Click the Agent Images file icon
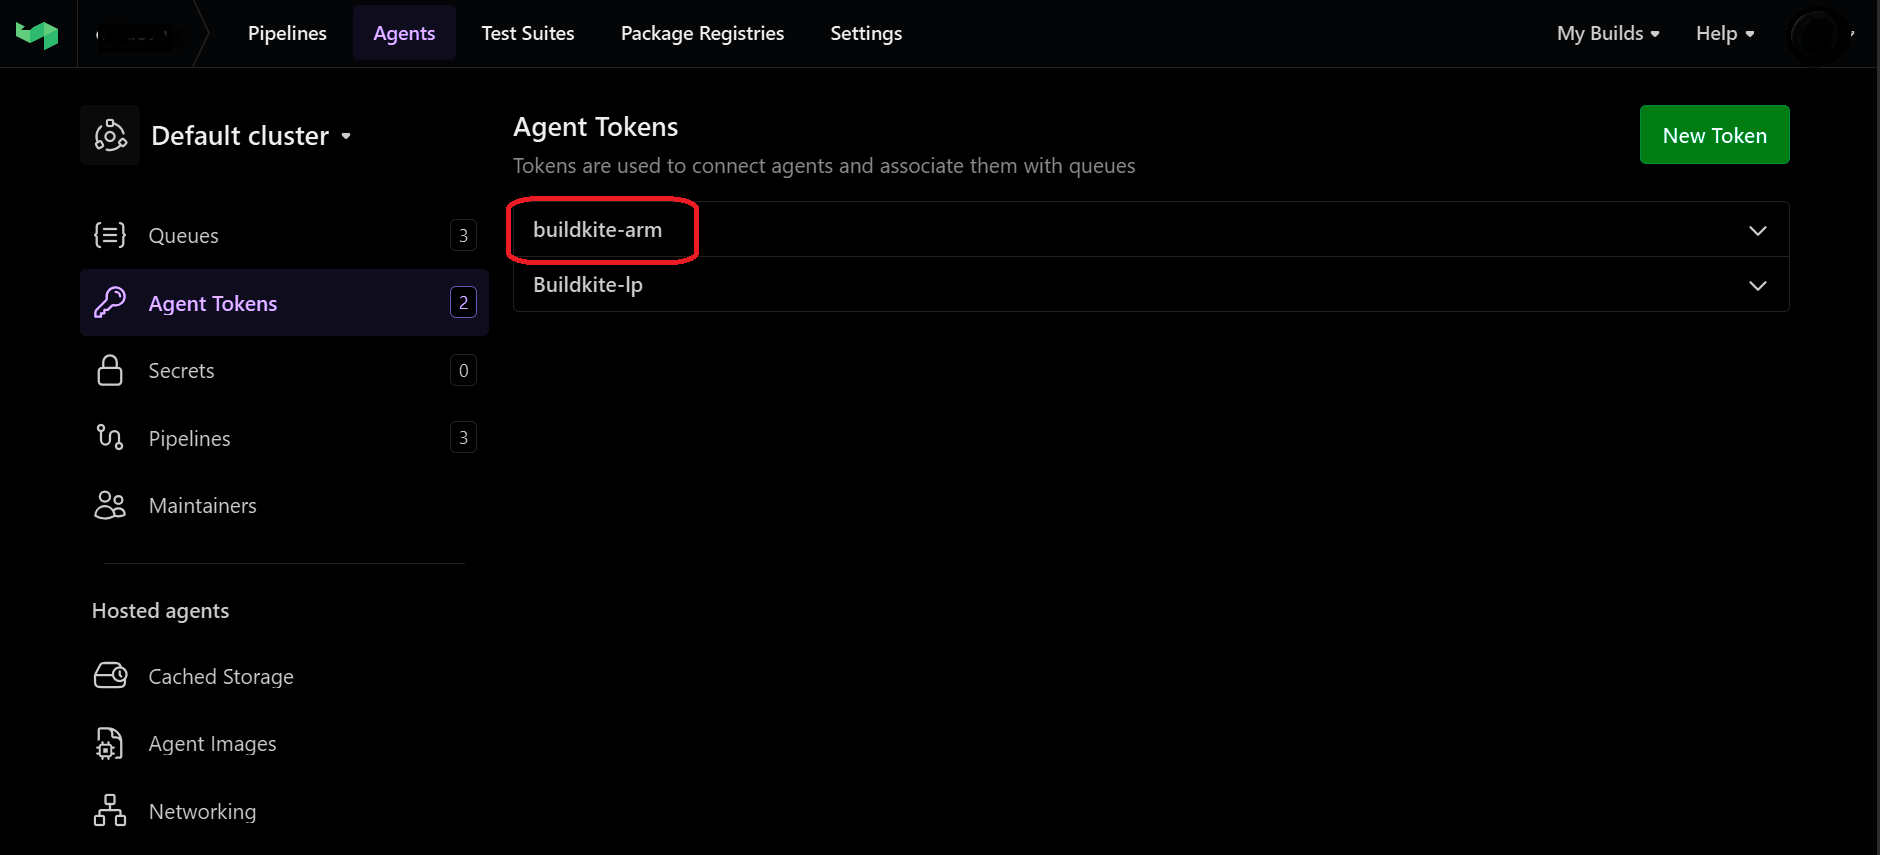The height and width of the screenshot is (855, 1880). tap(110, 743)
